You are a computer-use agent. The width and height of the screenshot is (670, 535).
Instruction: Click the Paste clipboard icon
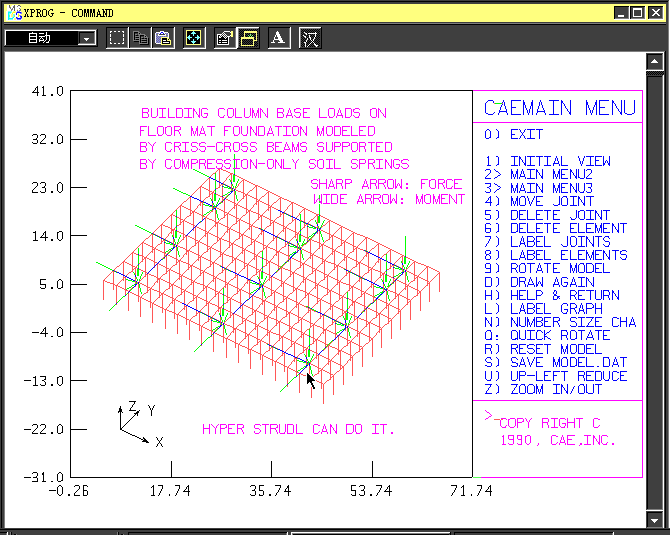point(163,38)
